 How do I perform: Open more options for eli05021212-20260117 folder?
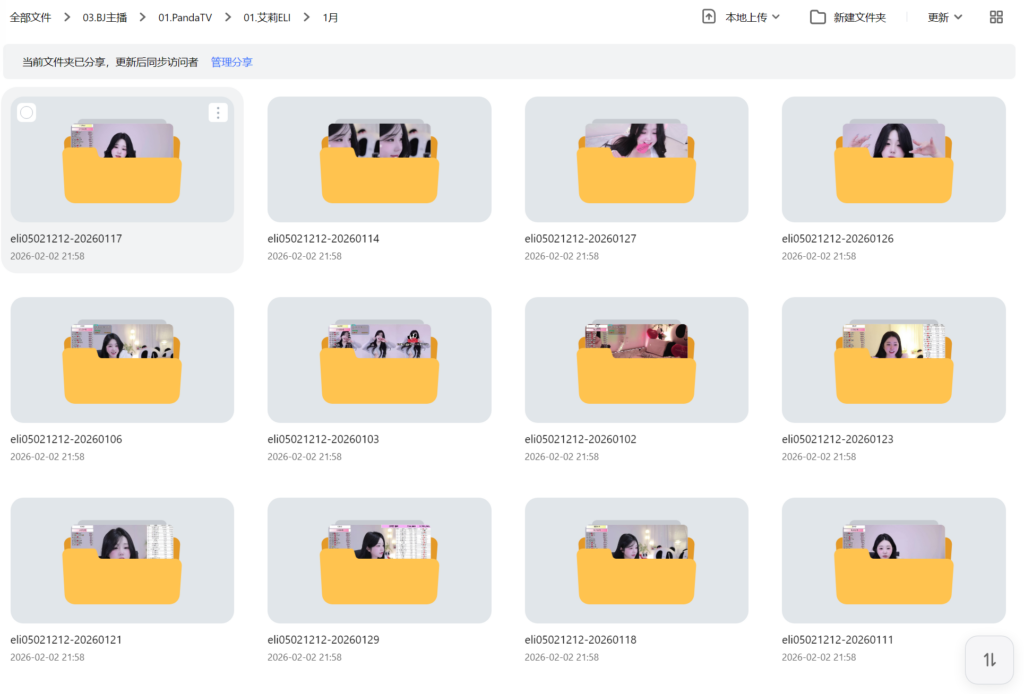click(218, 113)
